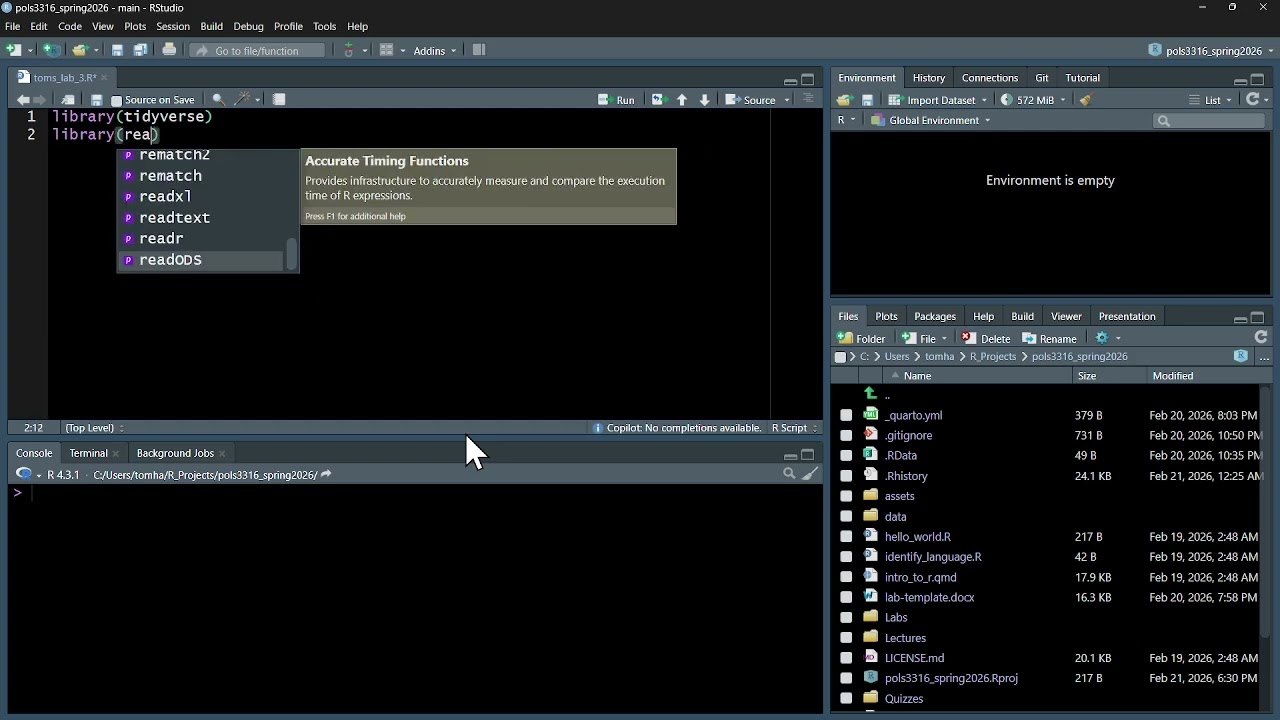1280x720 pixels.
Task: Create a new project with toolbar icon
Action: [x=51, y=50]
